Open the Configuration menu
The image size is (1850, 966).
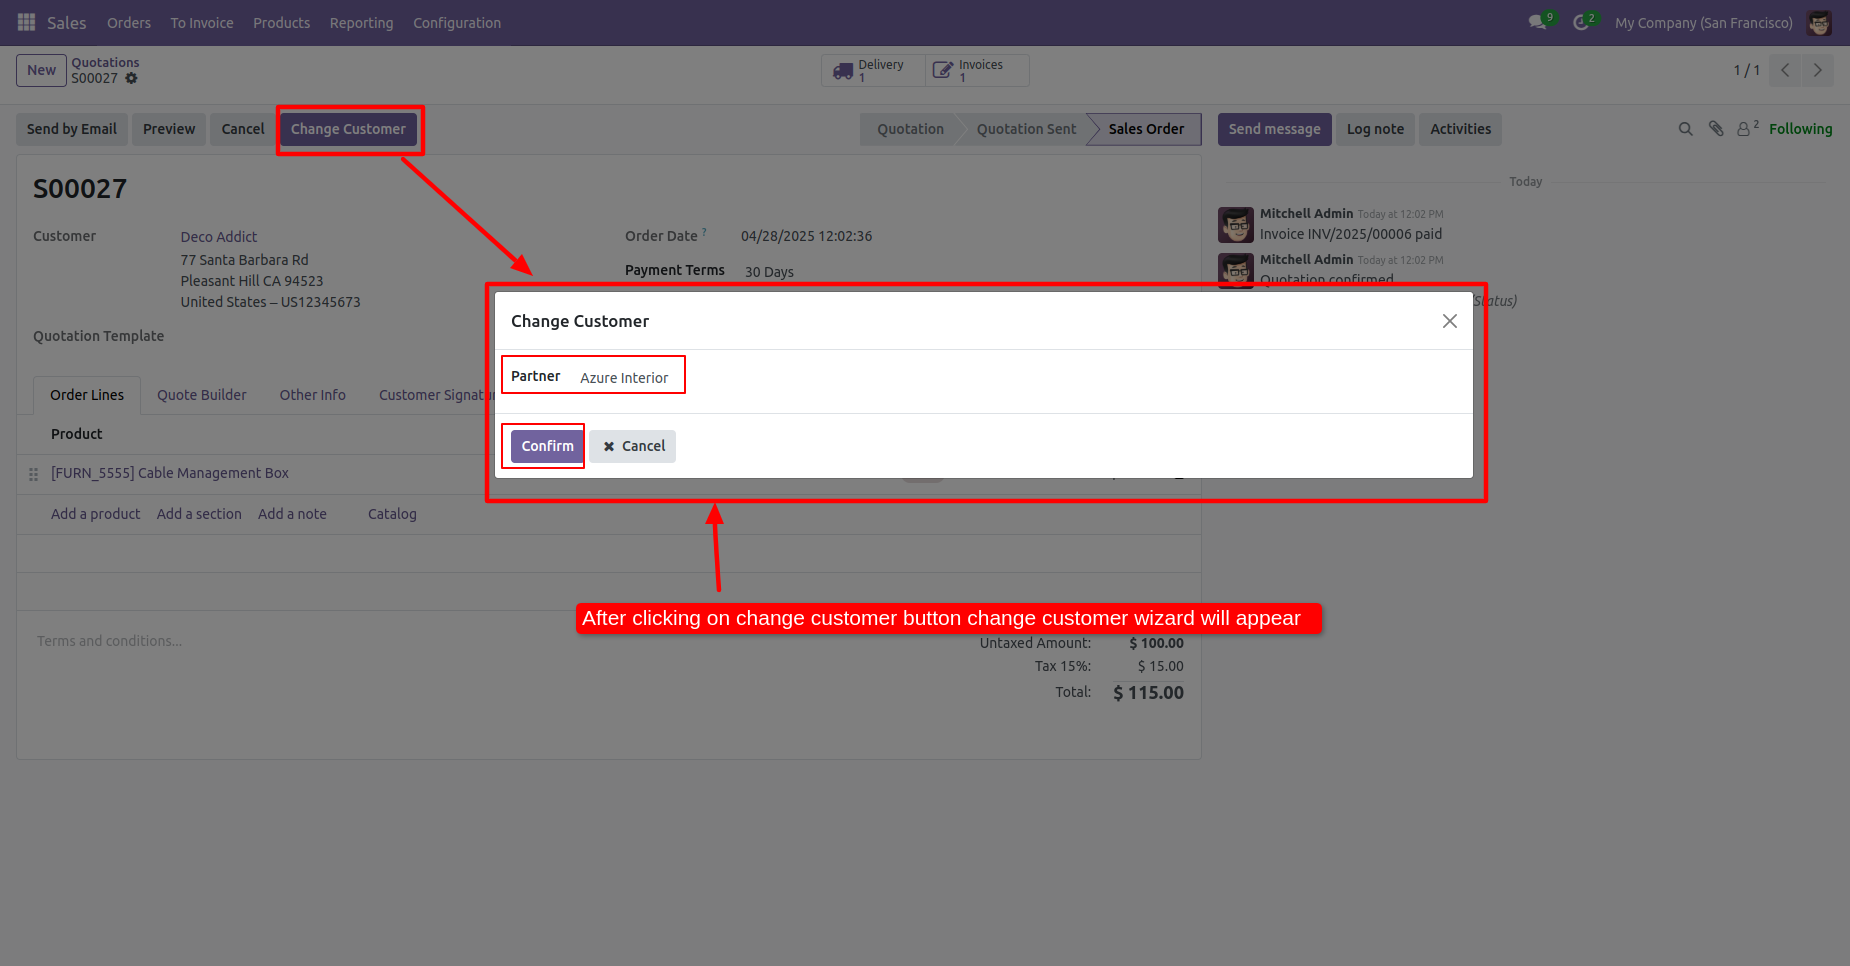(457, 22)
